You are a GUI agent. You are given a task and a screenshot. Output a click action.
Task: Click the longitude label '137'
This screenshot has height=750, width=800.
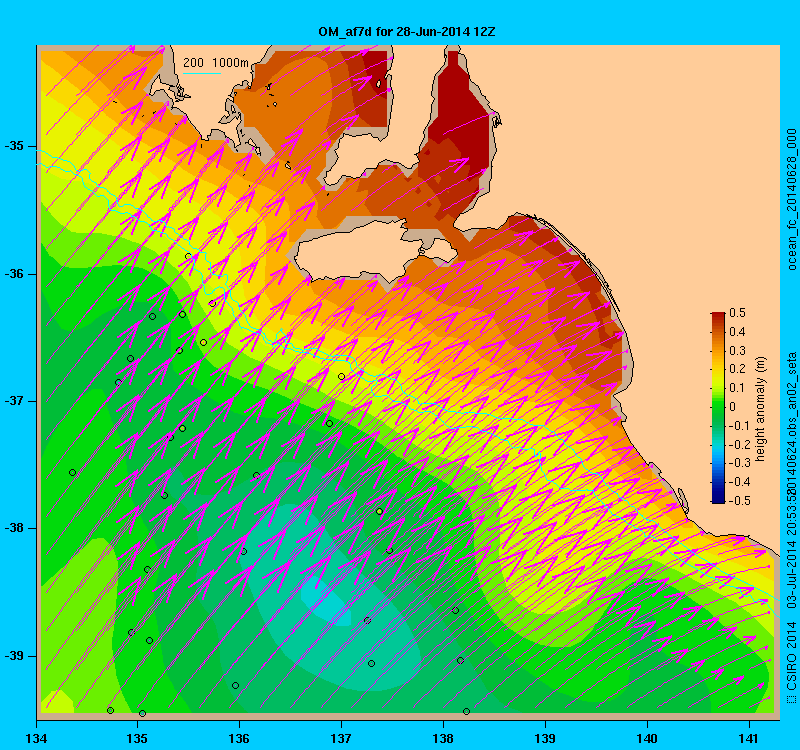(x=341, y=739)
